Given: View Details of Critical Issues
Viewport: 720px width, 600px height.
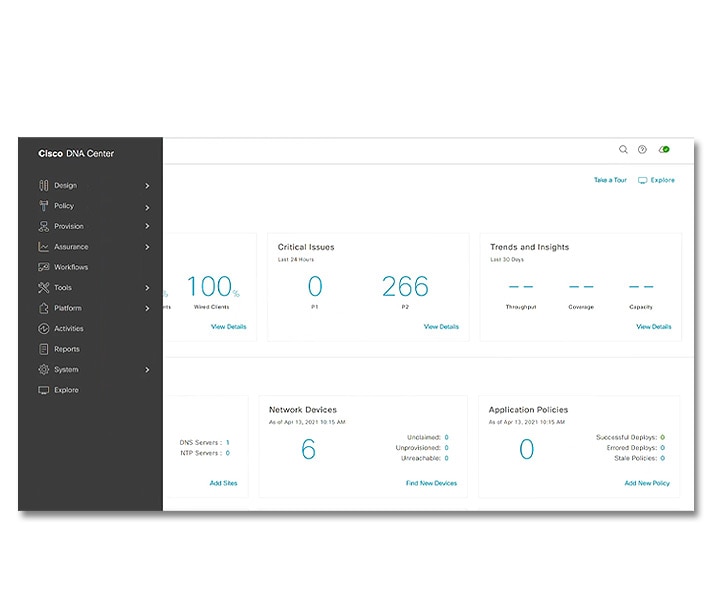Looking at the screenshot, I should click(x=441, y=327).
